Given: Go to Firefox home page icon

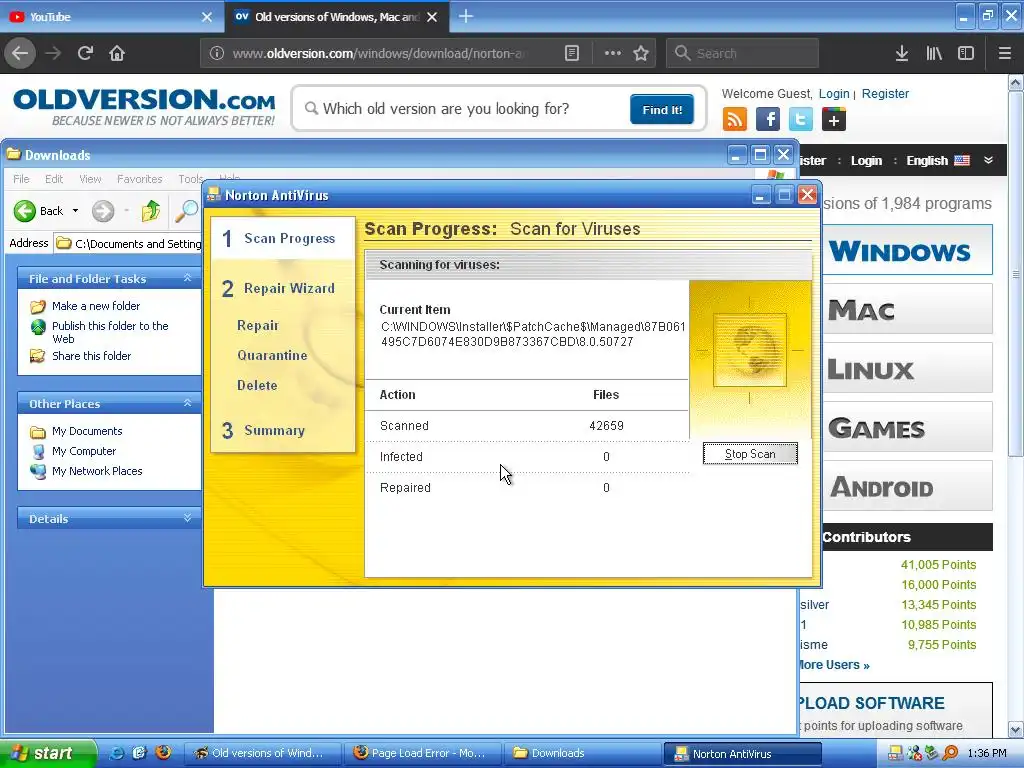Looking at the screenshot, I should point(117,53).
